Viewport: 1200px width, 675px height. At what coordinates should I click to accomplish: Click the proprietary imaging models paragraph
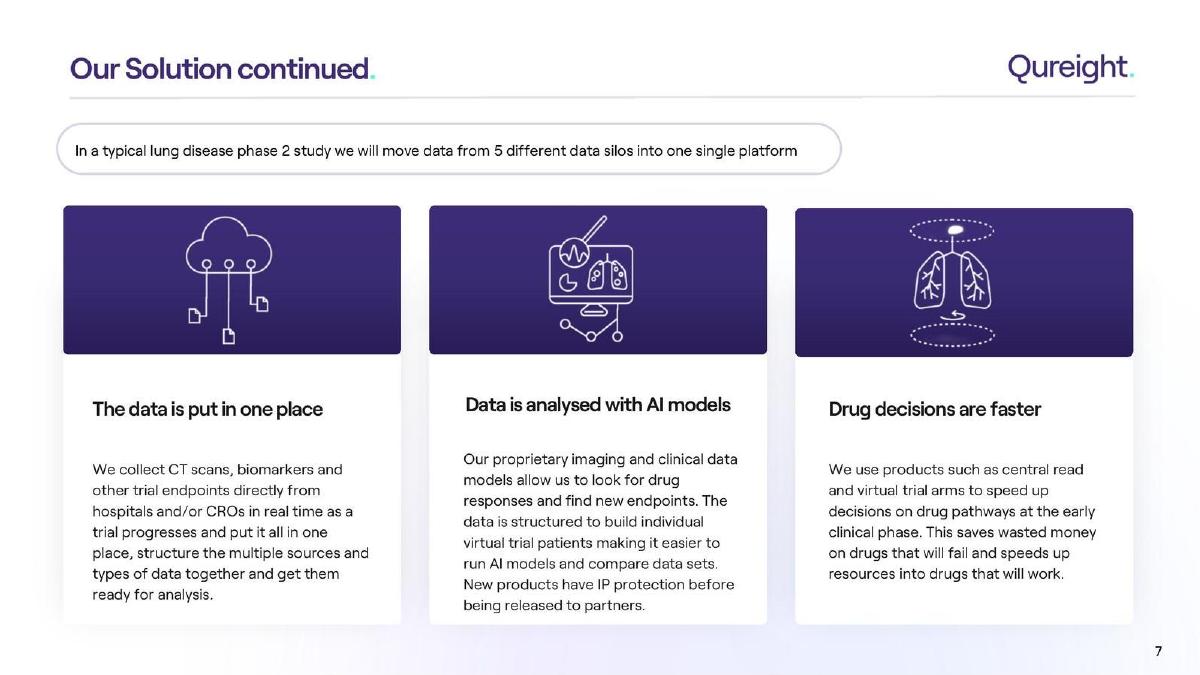point(601,532)
